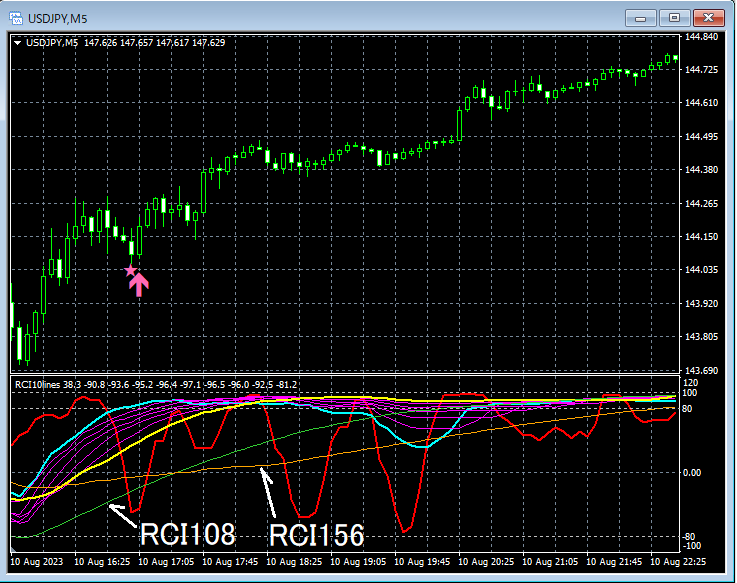This screenshot has width=737, height=583.
Task: Click the 10 Aug 21:05 time label
Action: [550, 561]
